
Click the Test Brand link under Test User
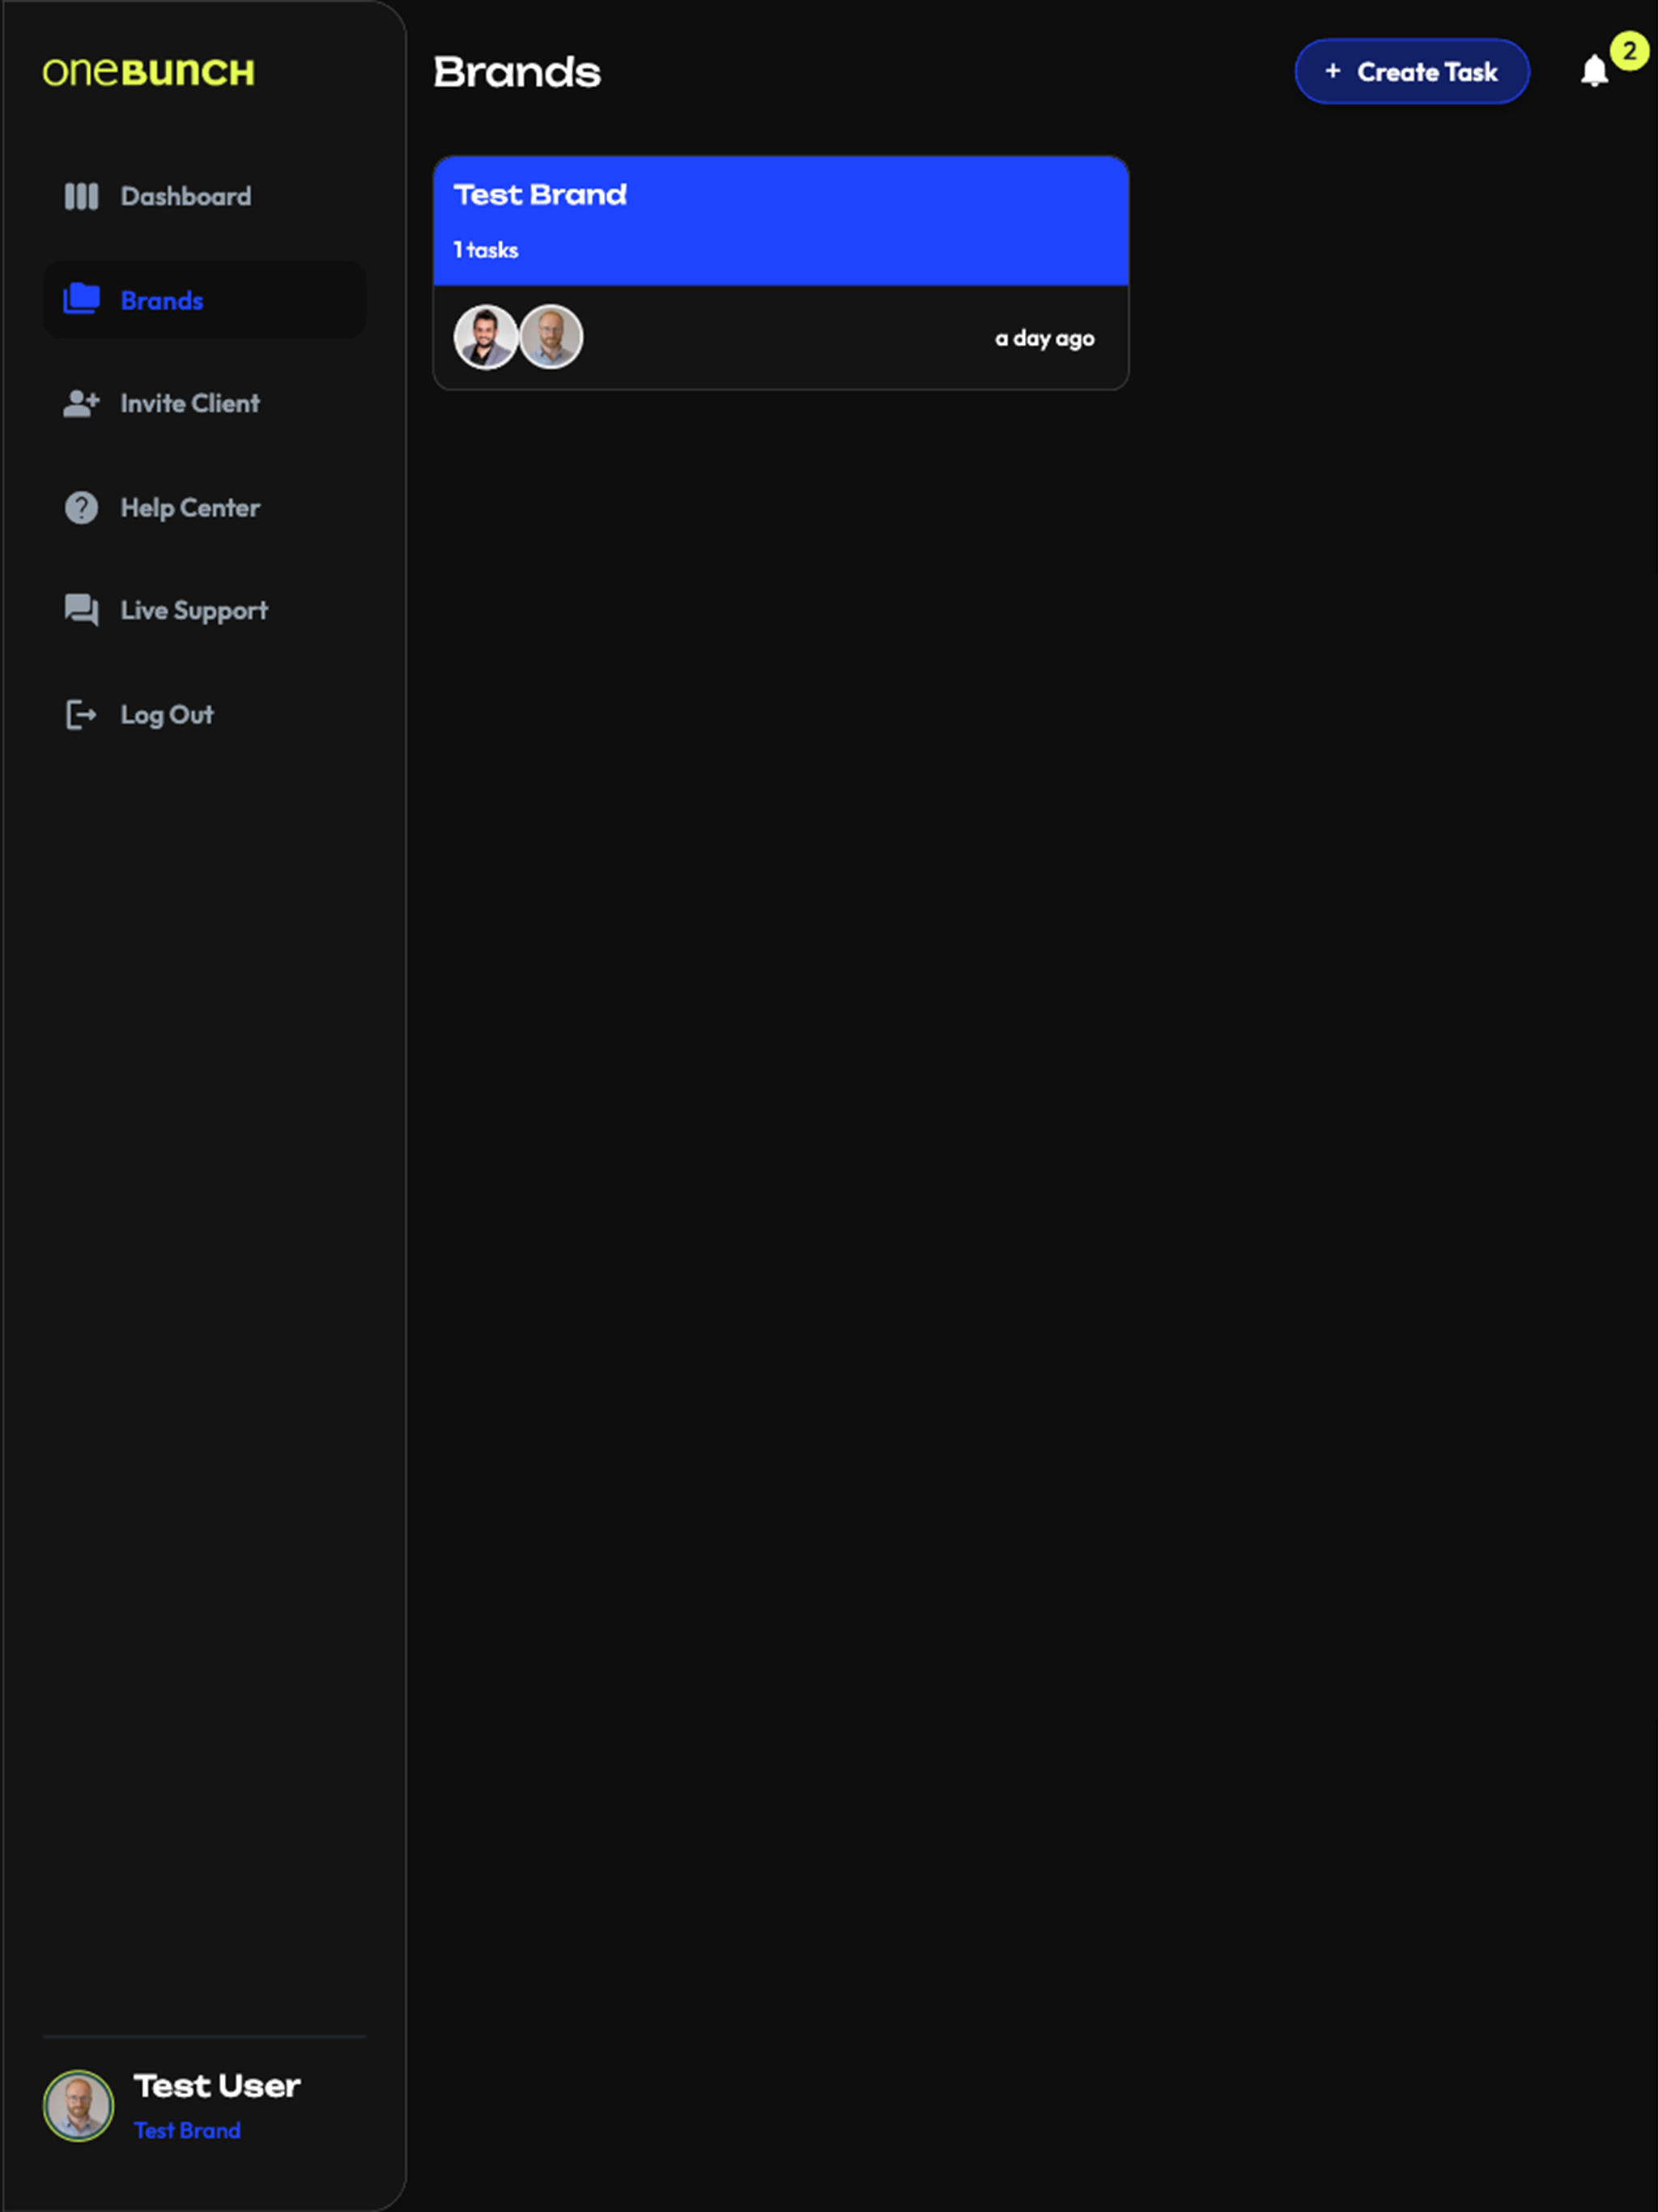187,2130
